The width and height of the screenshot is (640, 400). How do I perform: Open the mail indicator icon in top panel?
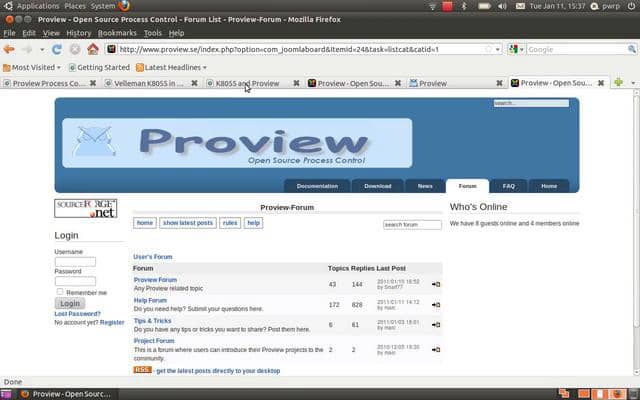[x=520, y=6]
